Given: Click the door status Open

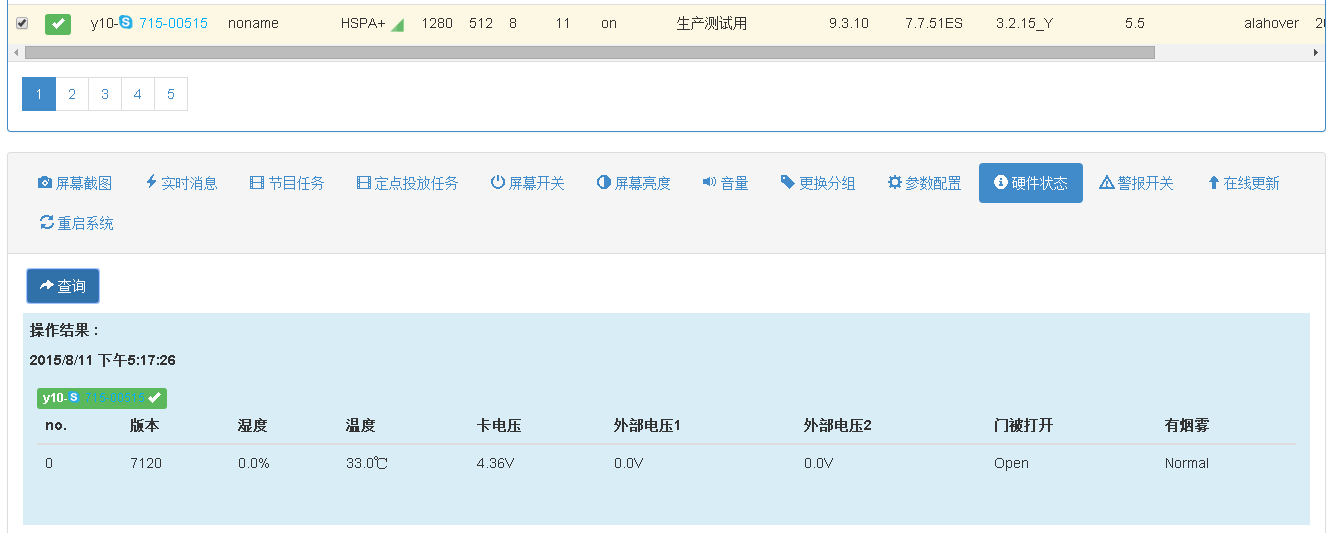Looking at the screenshot, I should [x=1011, y=463].
